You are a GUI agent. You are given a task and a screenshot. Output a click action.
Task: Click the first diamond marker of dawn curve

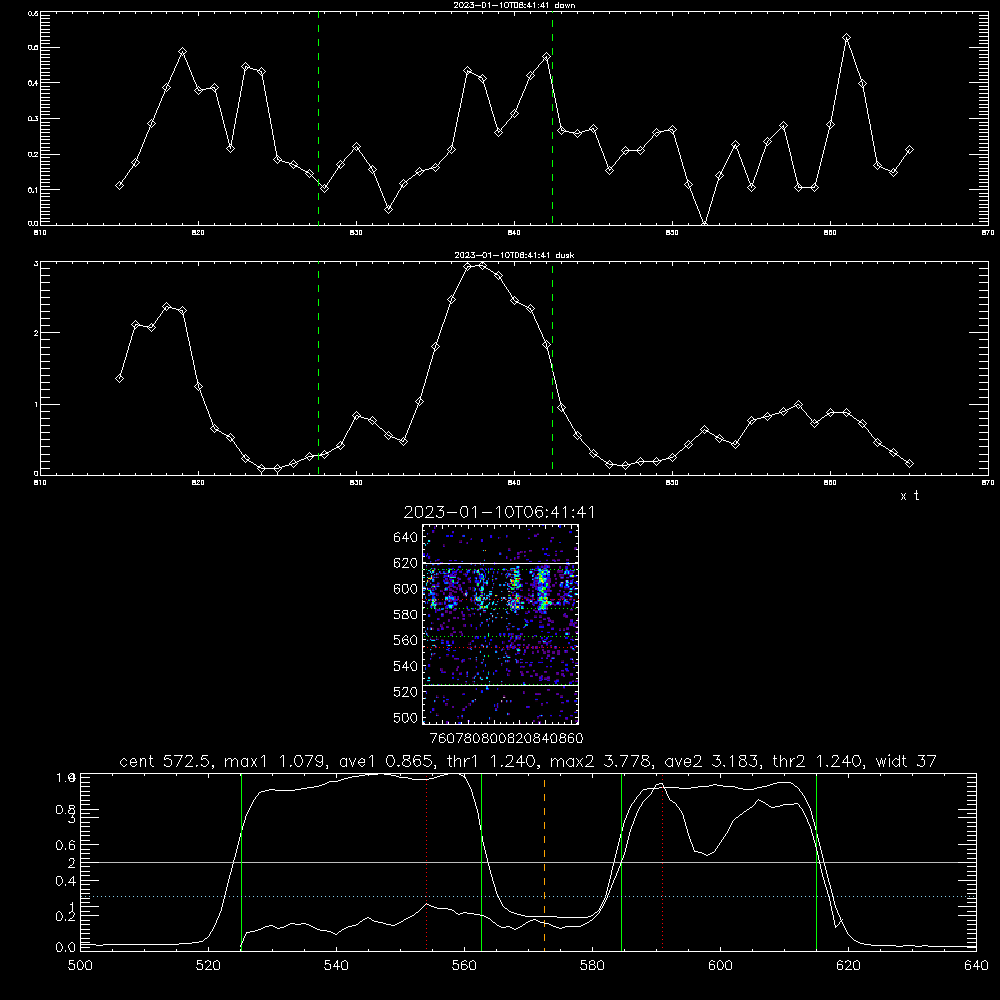pos(119,185)
